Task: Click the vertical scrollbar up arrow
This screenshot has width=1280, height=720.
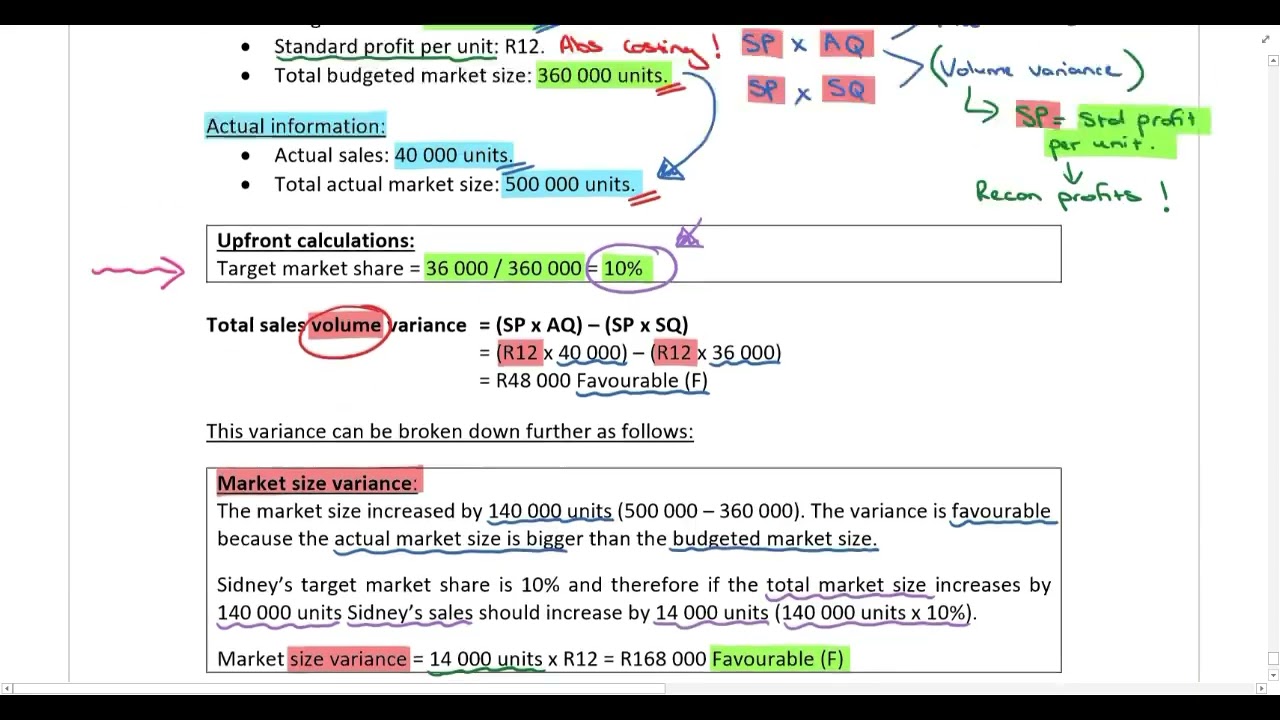Action: (1272, 60)
